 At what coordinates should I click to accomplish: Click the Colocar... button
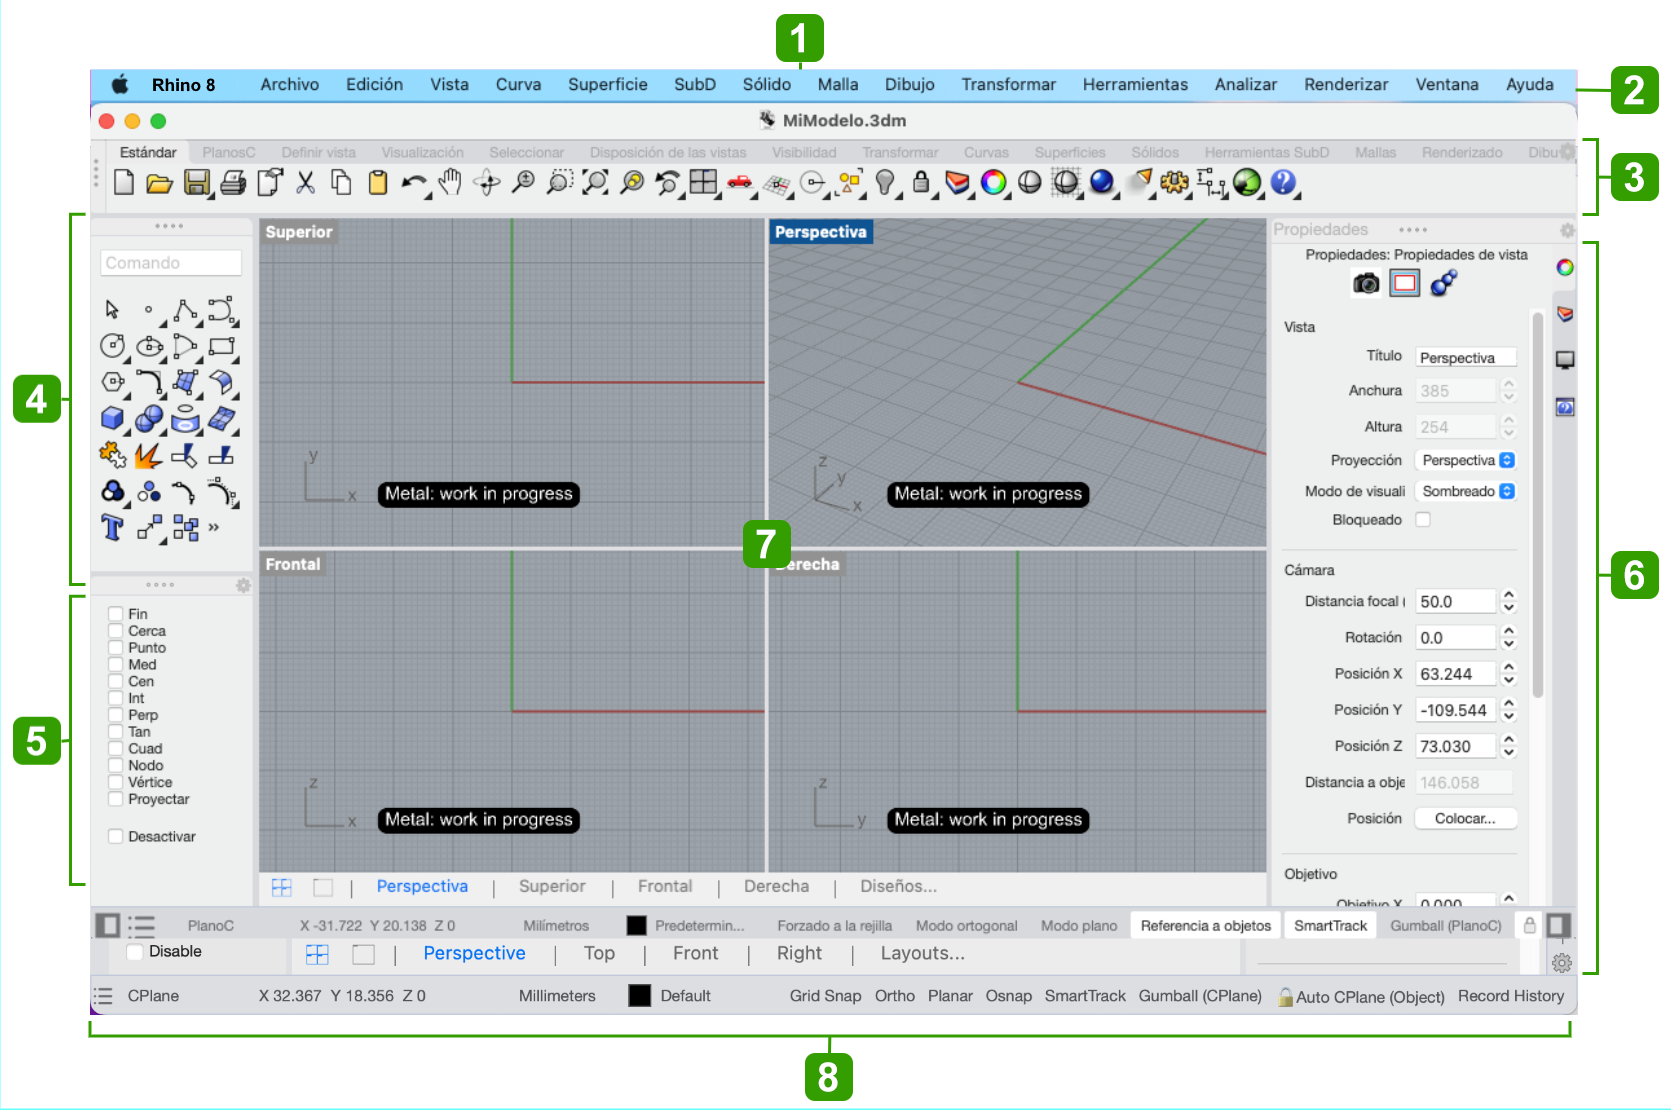[1465, 819]
